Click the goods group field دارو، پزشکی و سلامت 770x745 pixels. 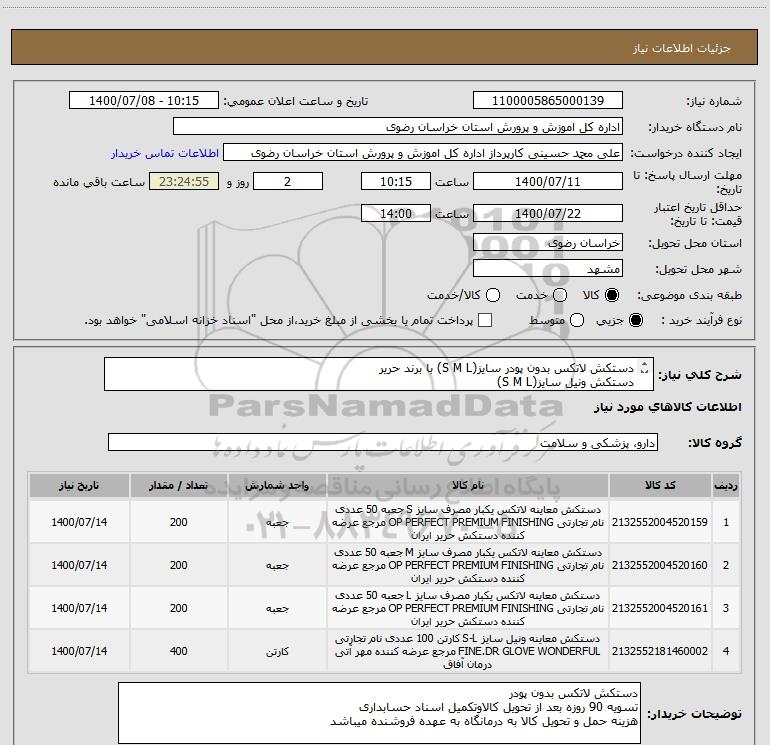(x=383, y=442)
